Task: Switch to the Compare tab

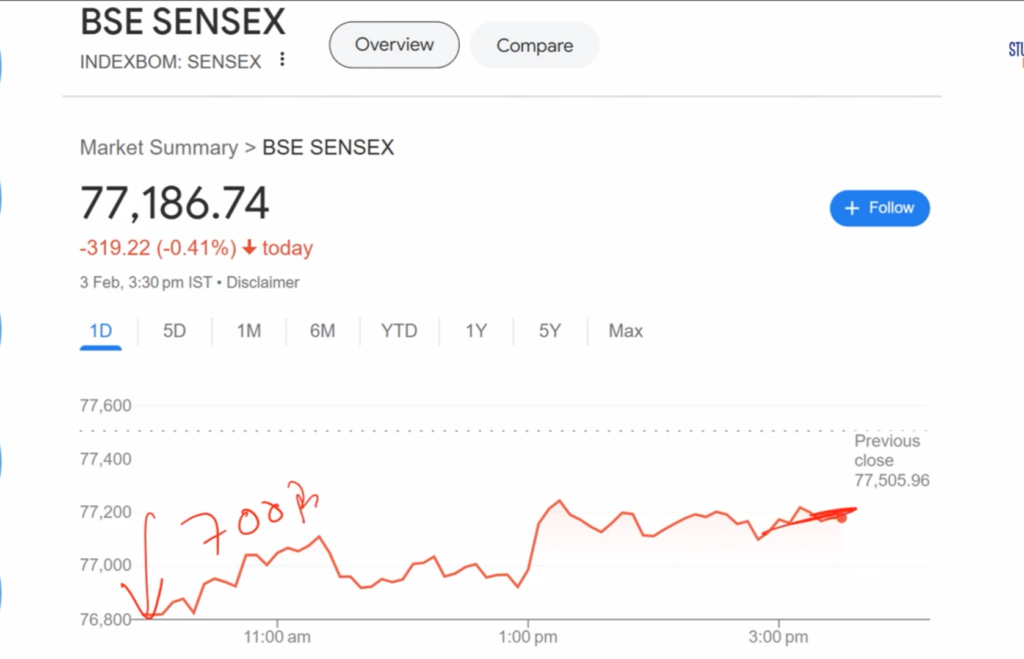Action: click(534, 46)
